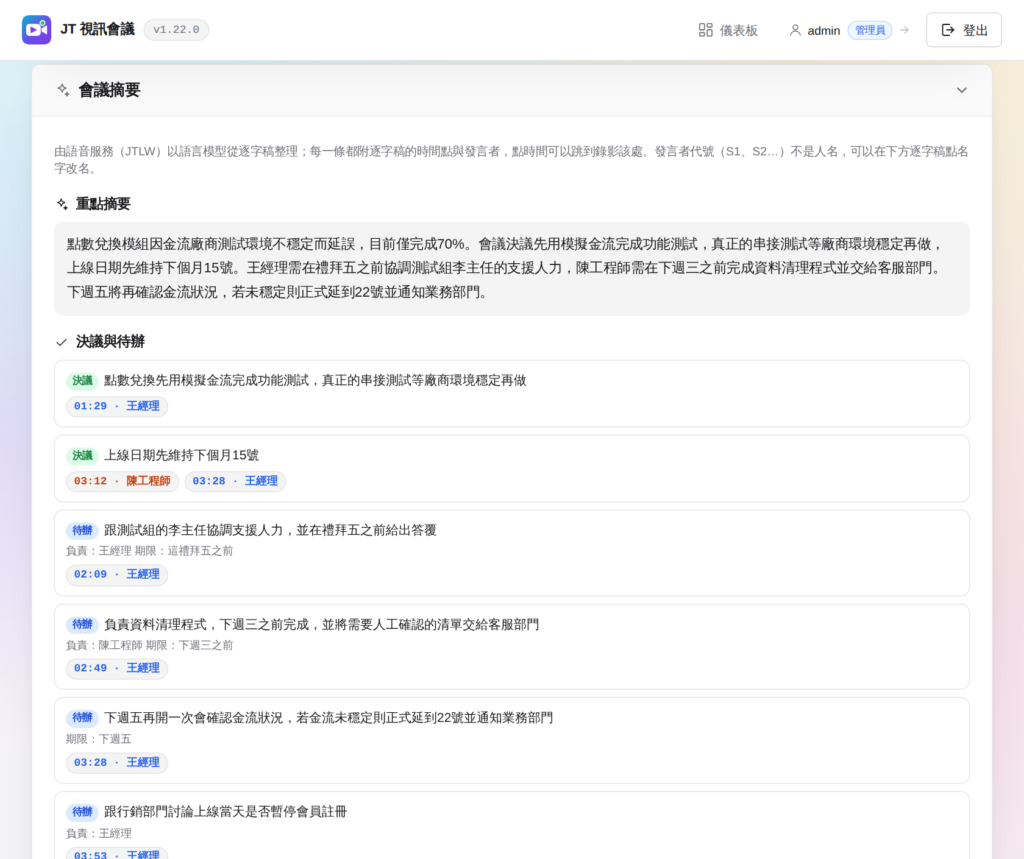This screenshot has height=859, width=1024.
Task: Jump to 03:53 王經理 timestamp
Action: tap(117, 853)
